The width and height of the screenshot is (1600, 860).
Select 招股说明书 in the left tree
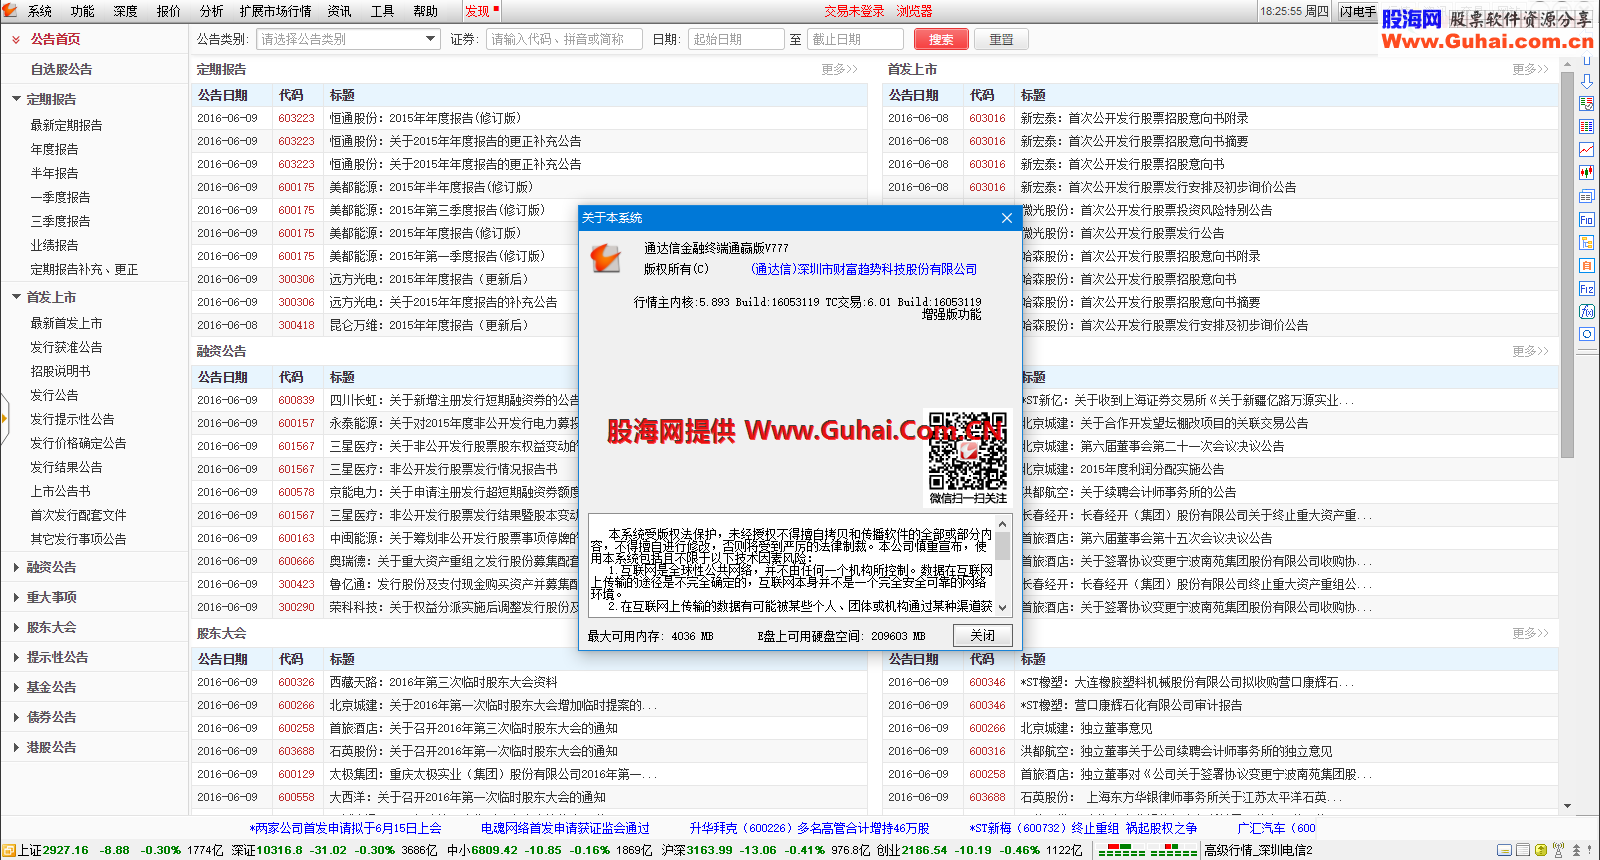coord(60,371)
